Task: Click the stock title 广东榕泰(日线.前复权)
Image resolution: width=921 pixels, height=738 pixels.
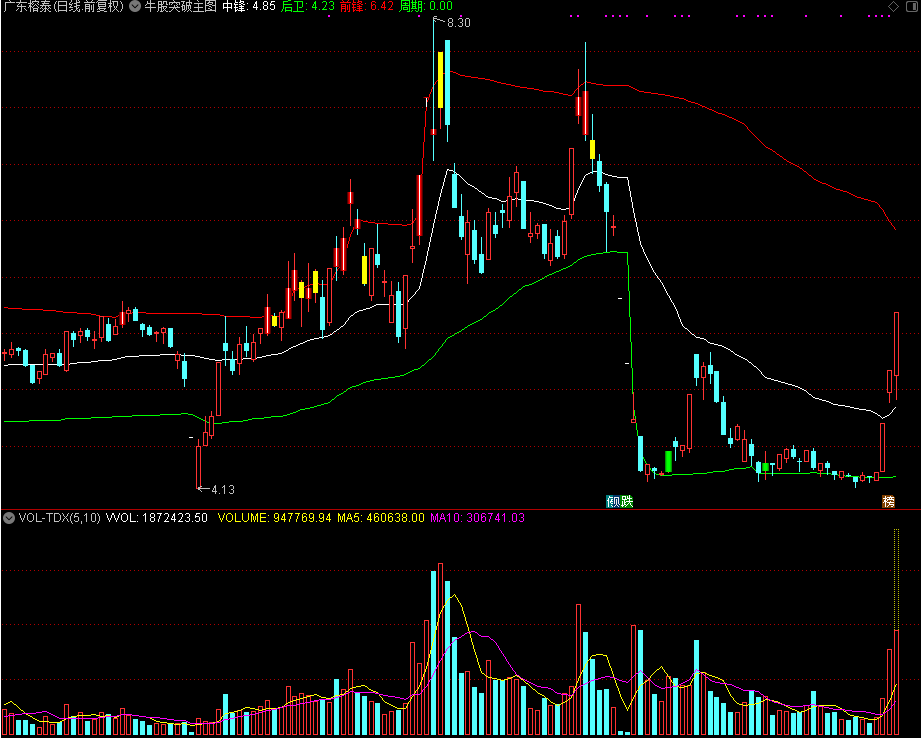Action: 63,7
